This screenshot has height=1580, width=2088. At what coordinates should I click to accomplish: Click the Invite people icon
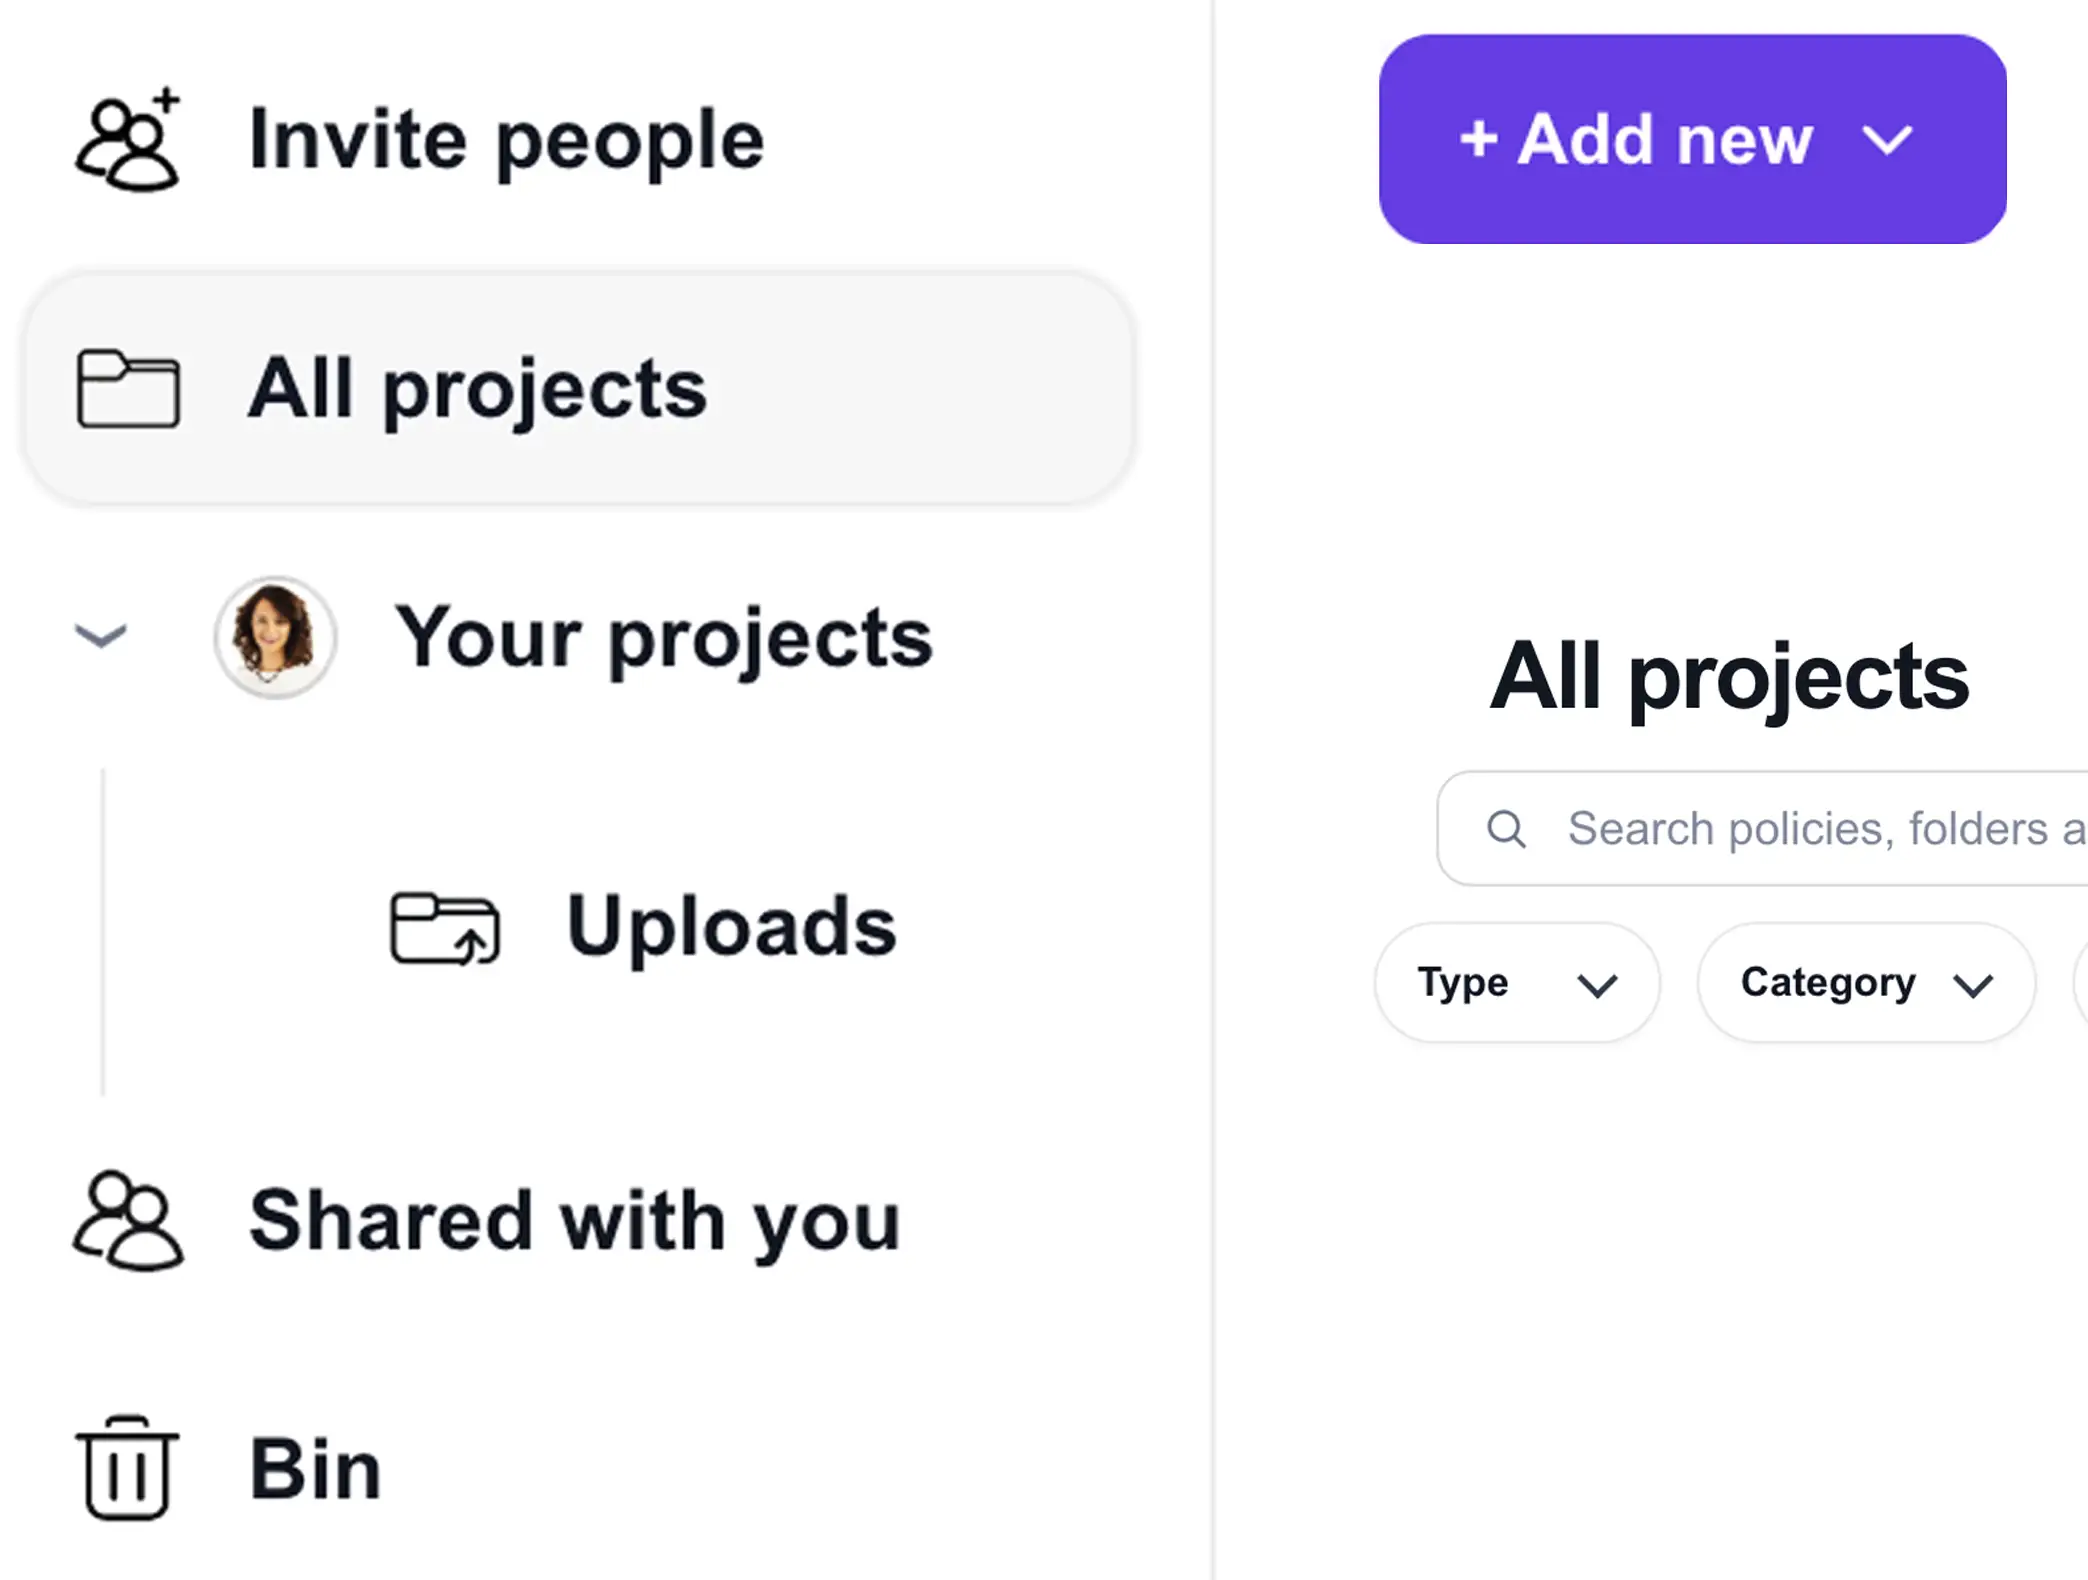(x=128, y=140)
